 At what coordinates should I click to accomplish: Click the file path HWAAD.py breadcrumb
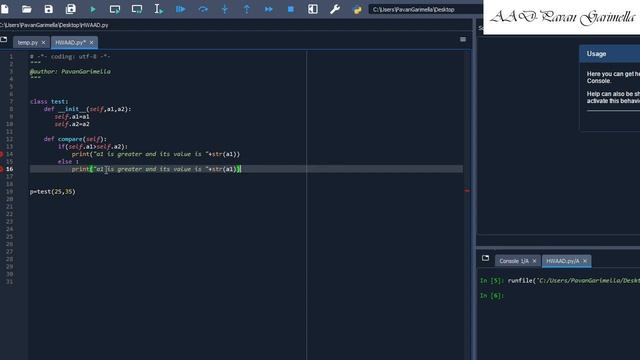[54, 25]
